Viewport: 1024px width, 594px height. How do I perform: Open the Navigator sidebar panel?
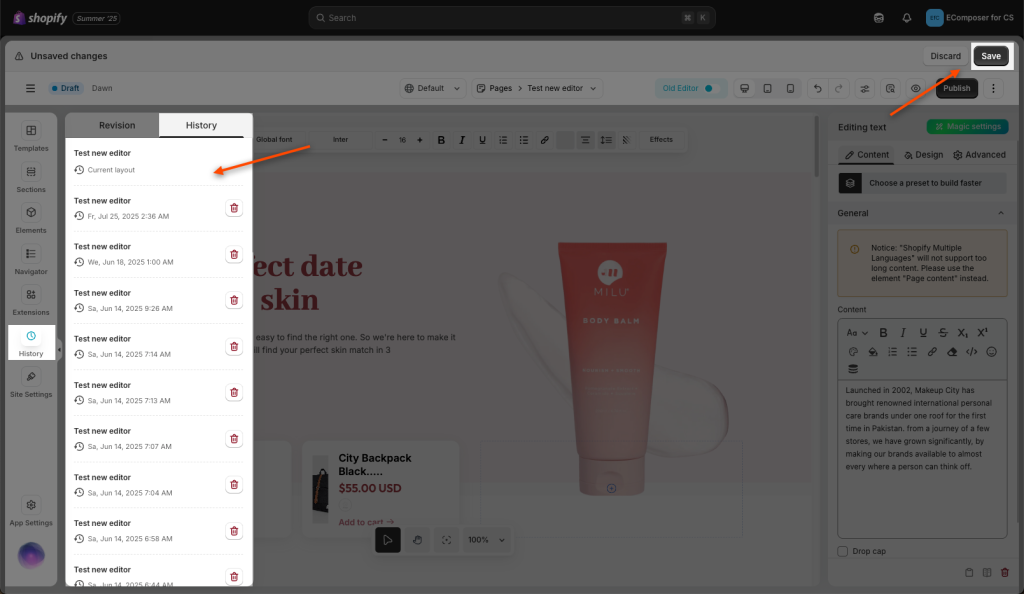pos(31,260)
